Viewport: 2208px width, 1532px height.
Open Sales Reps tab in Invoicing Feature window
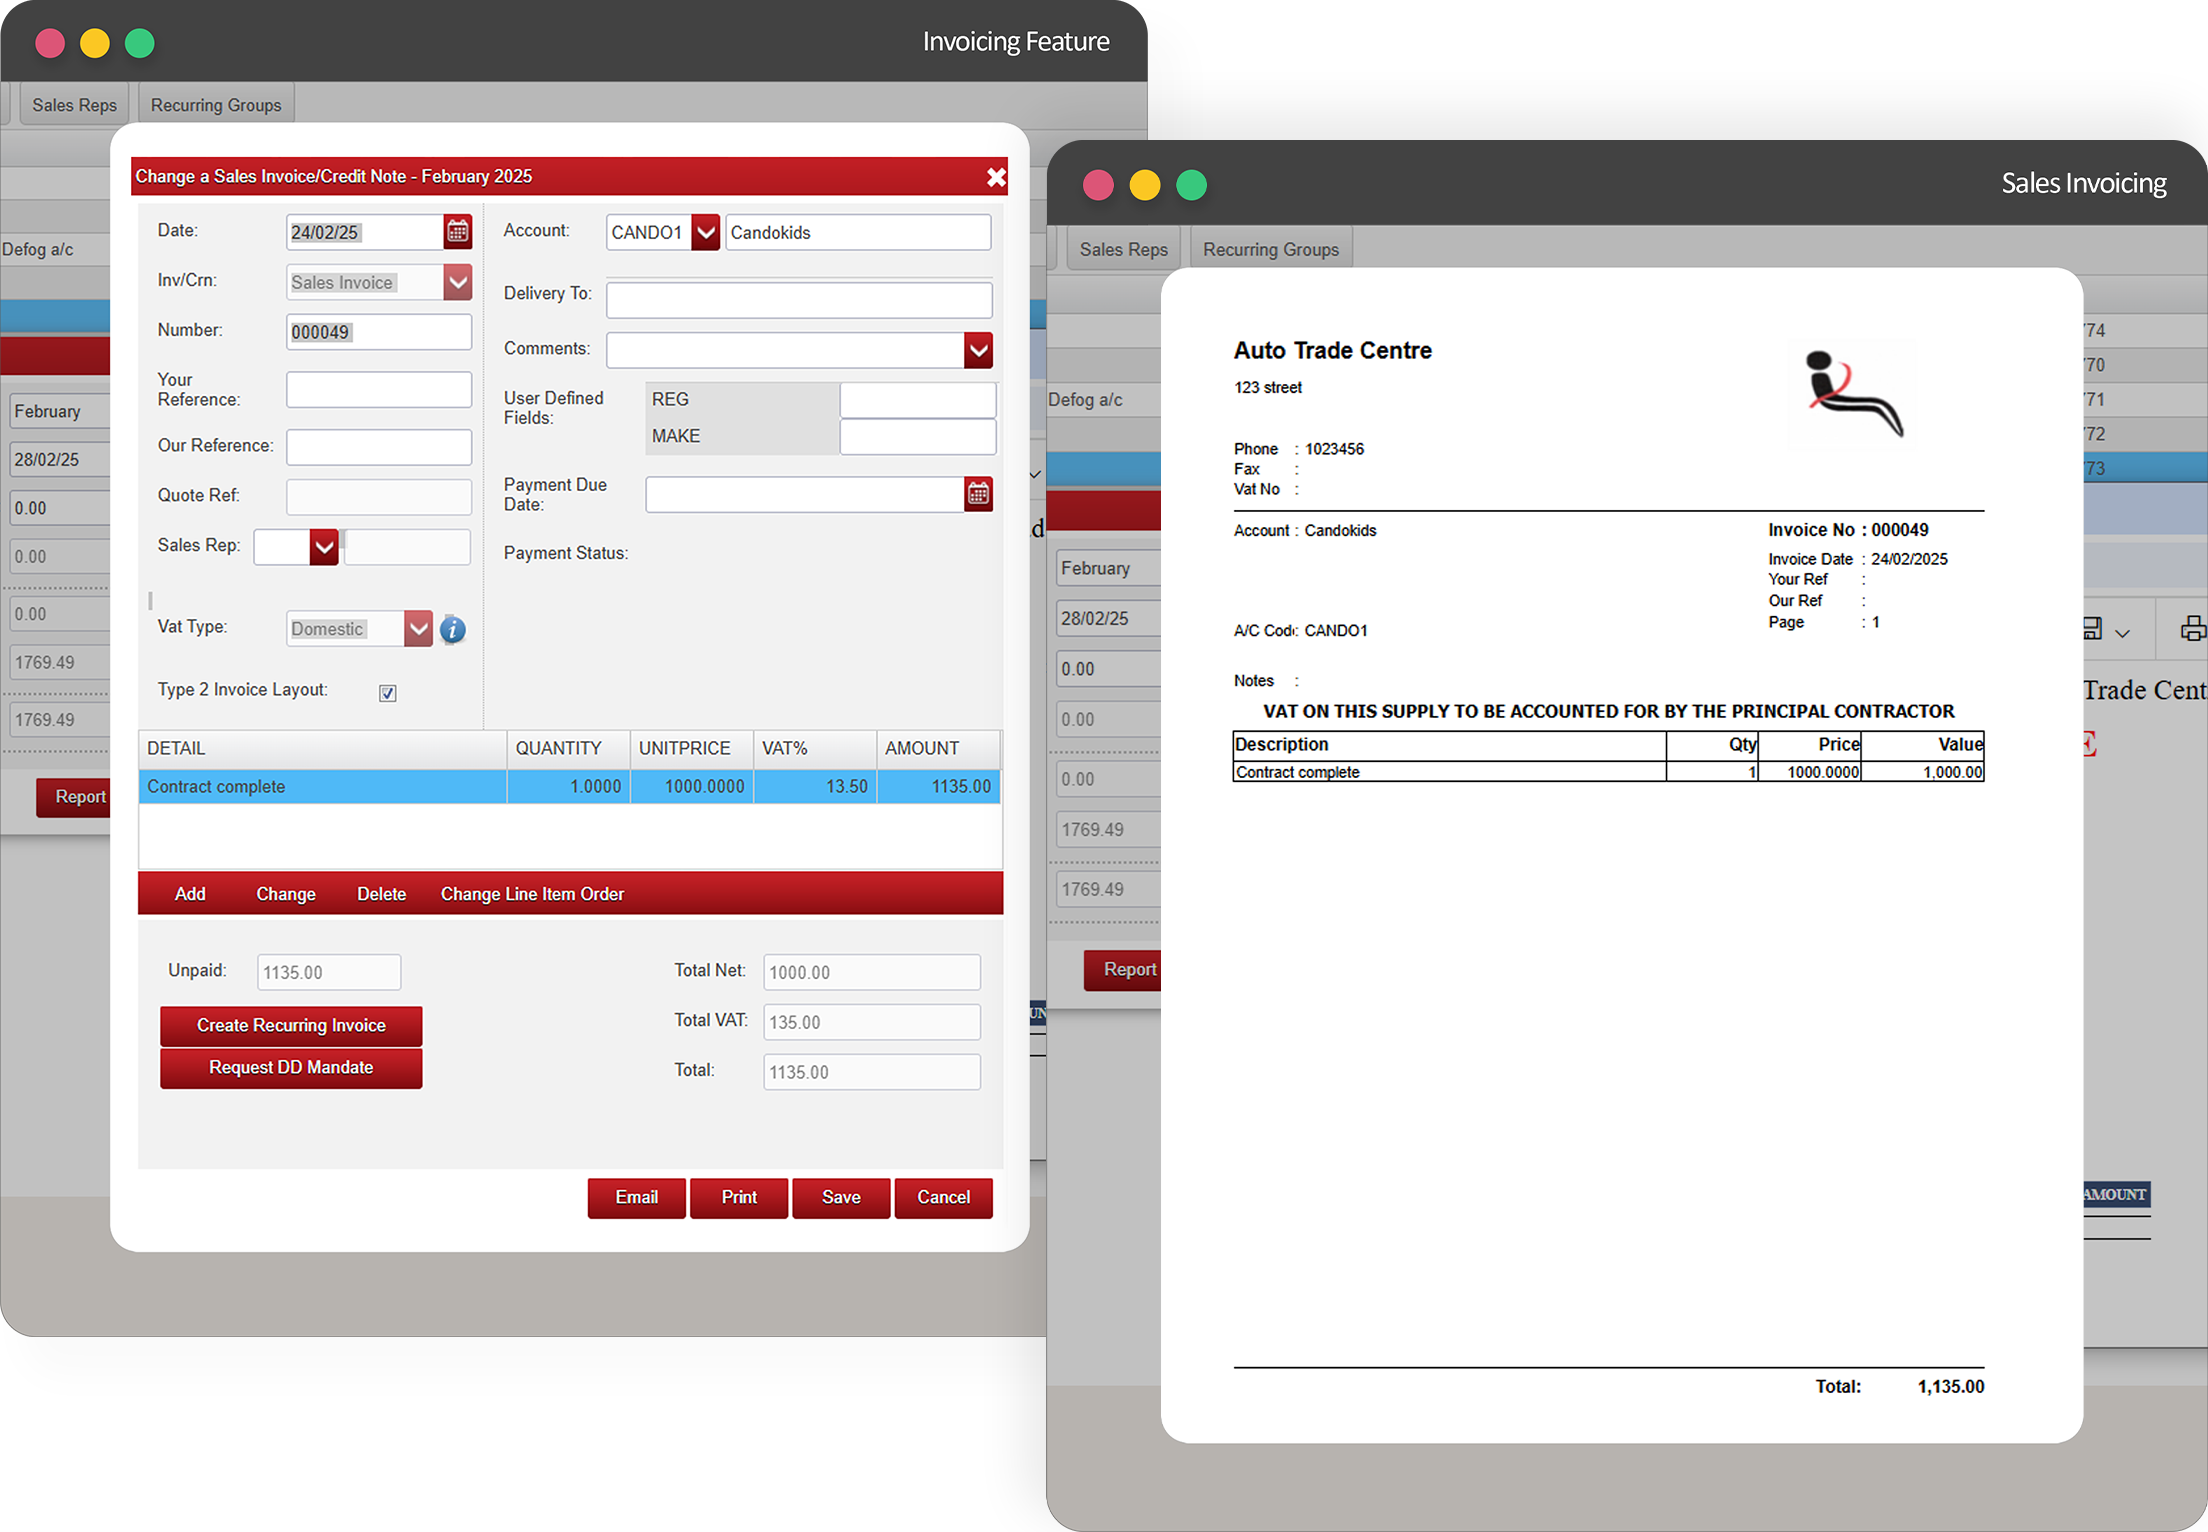point(74,105)
